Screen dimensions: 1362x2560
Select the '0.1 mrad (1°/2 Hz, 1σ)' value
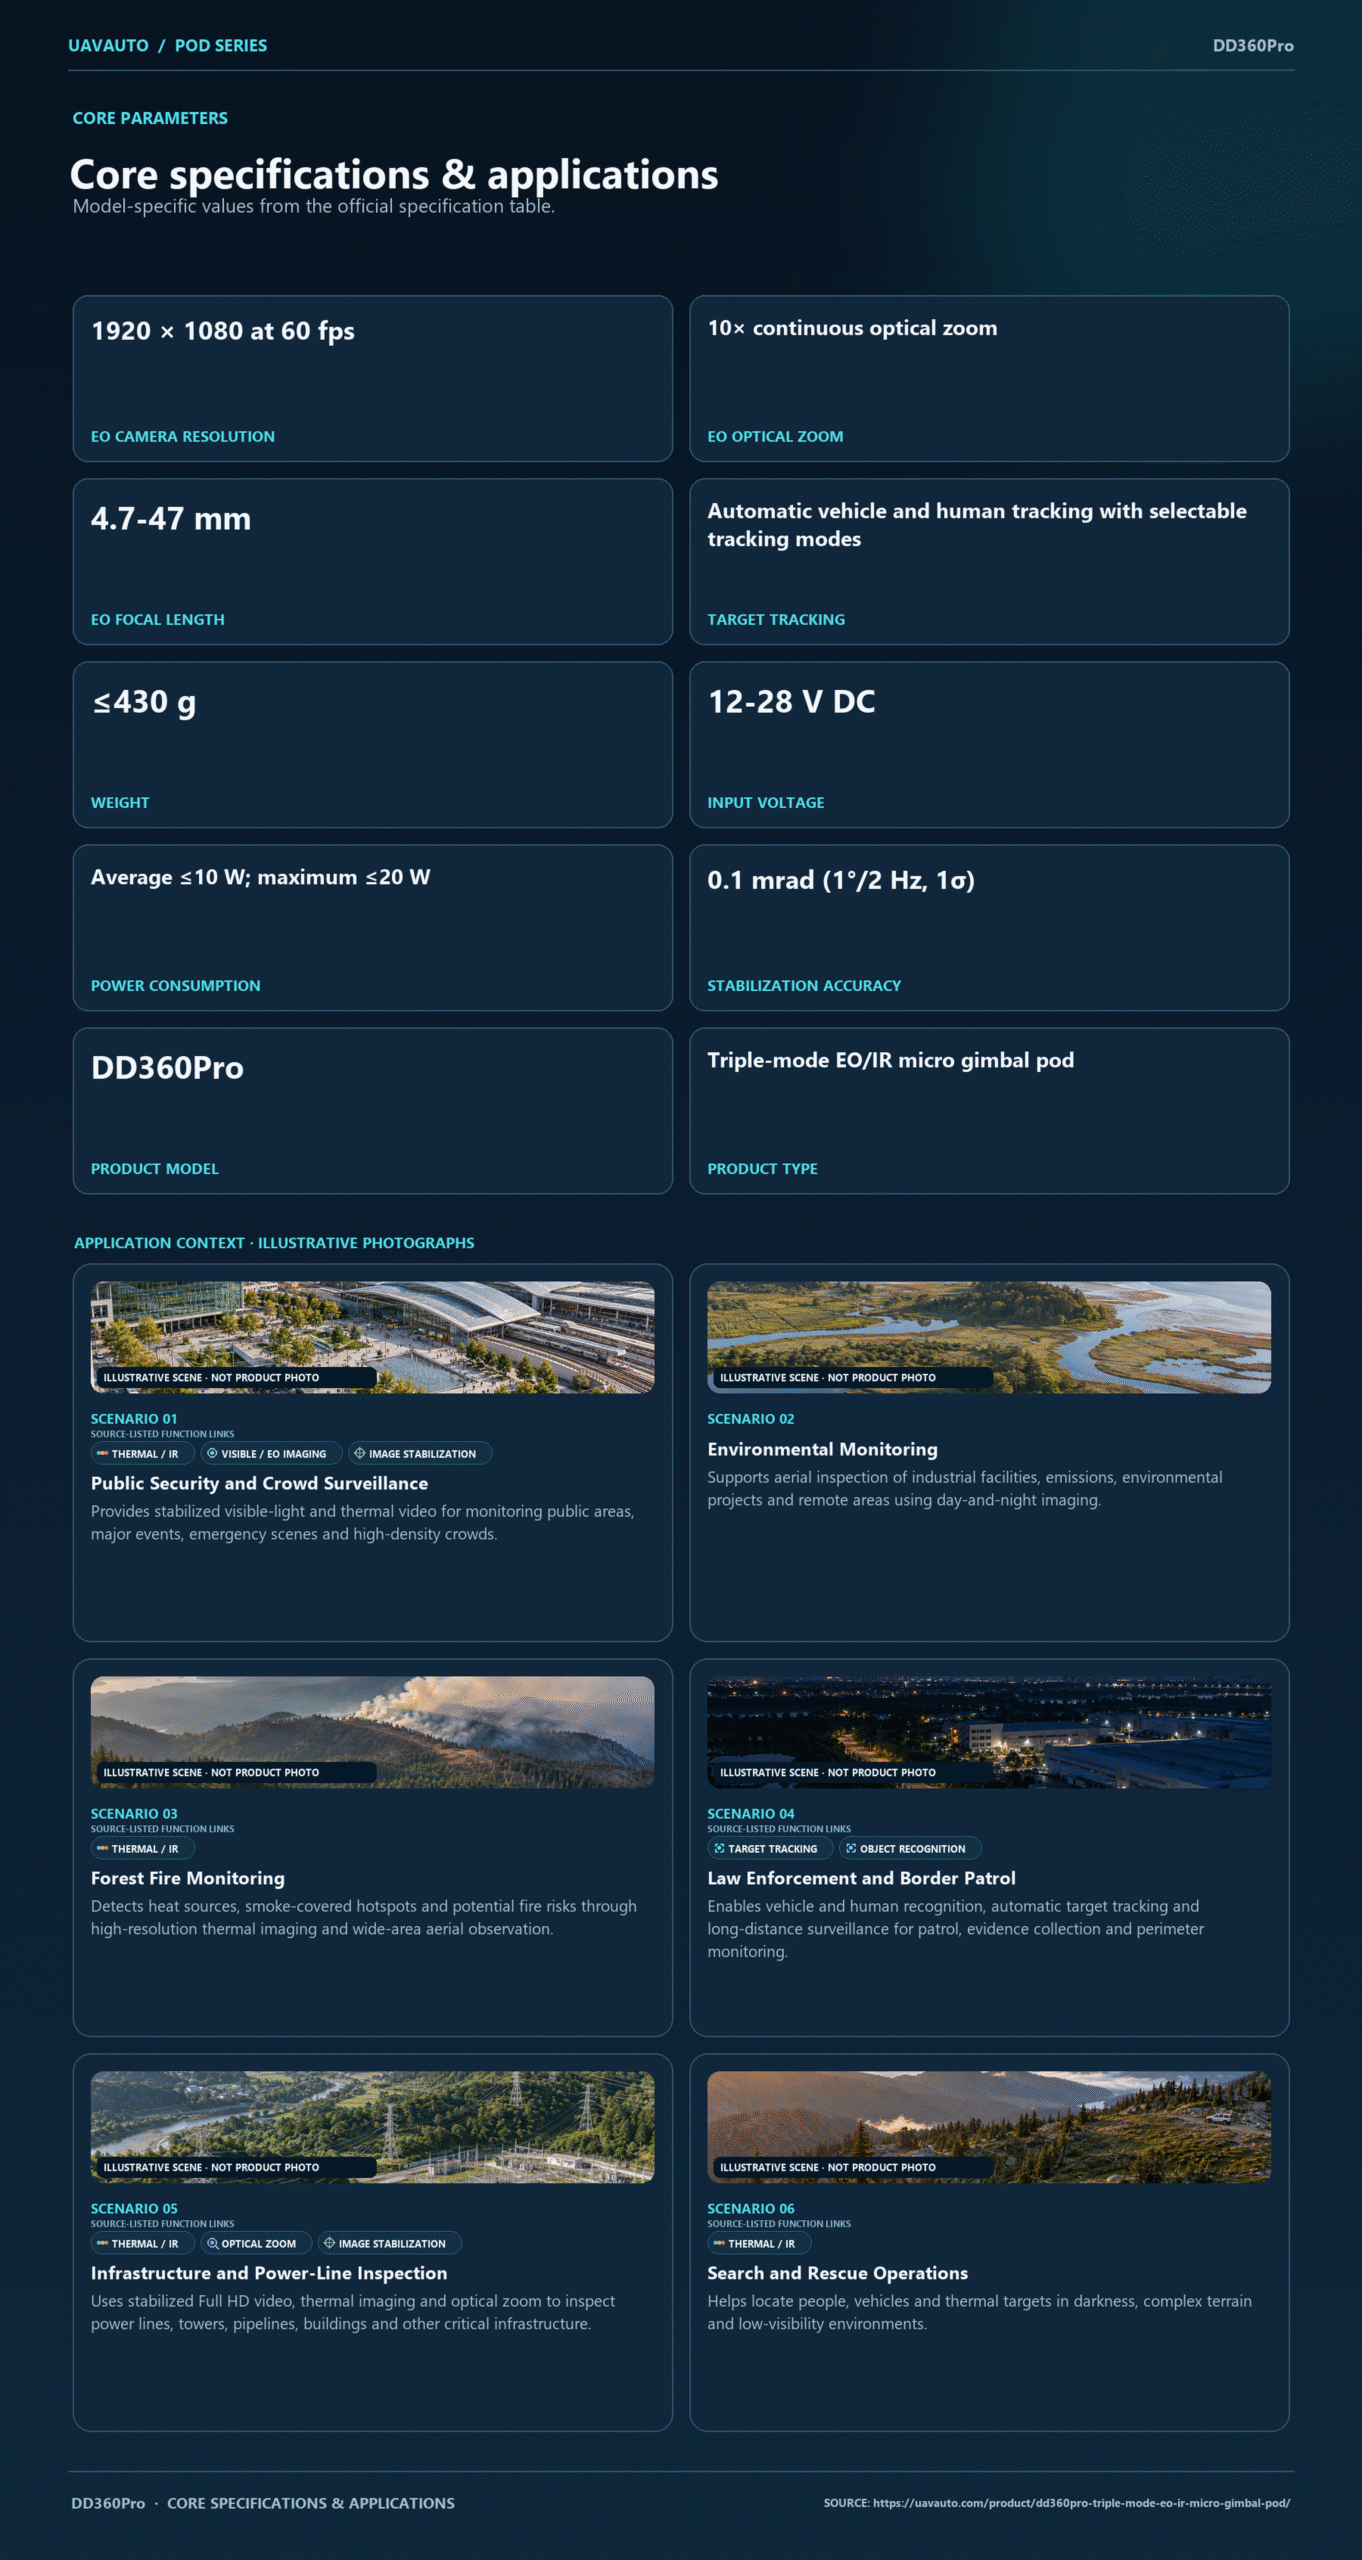tap(841, 880)
